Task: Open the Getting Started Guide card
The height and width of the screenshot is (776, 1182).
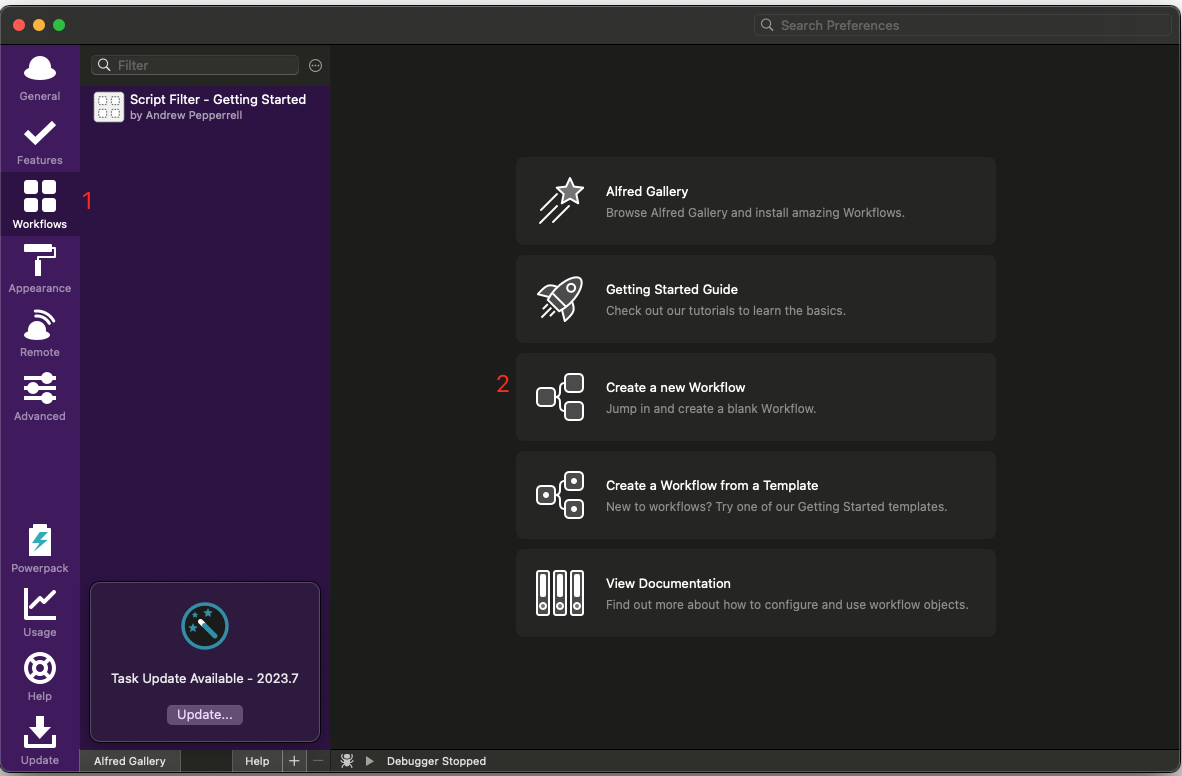Action: [x=756, y=299]
